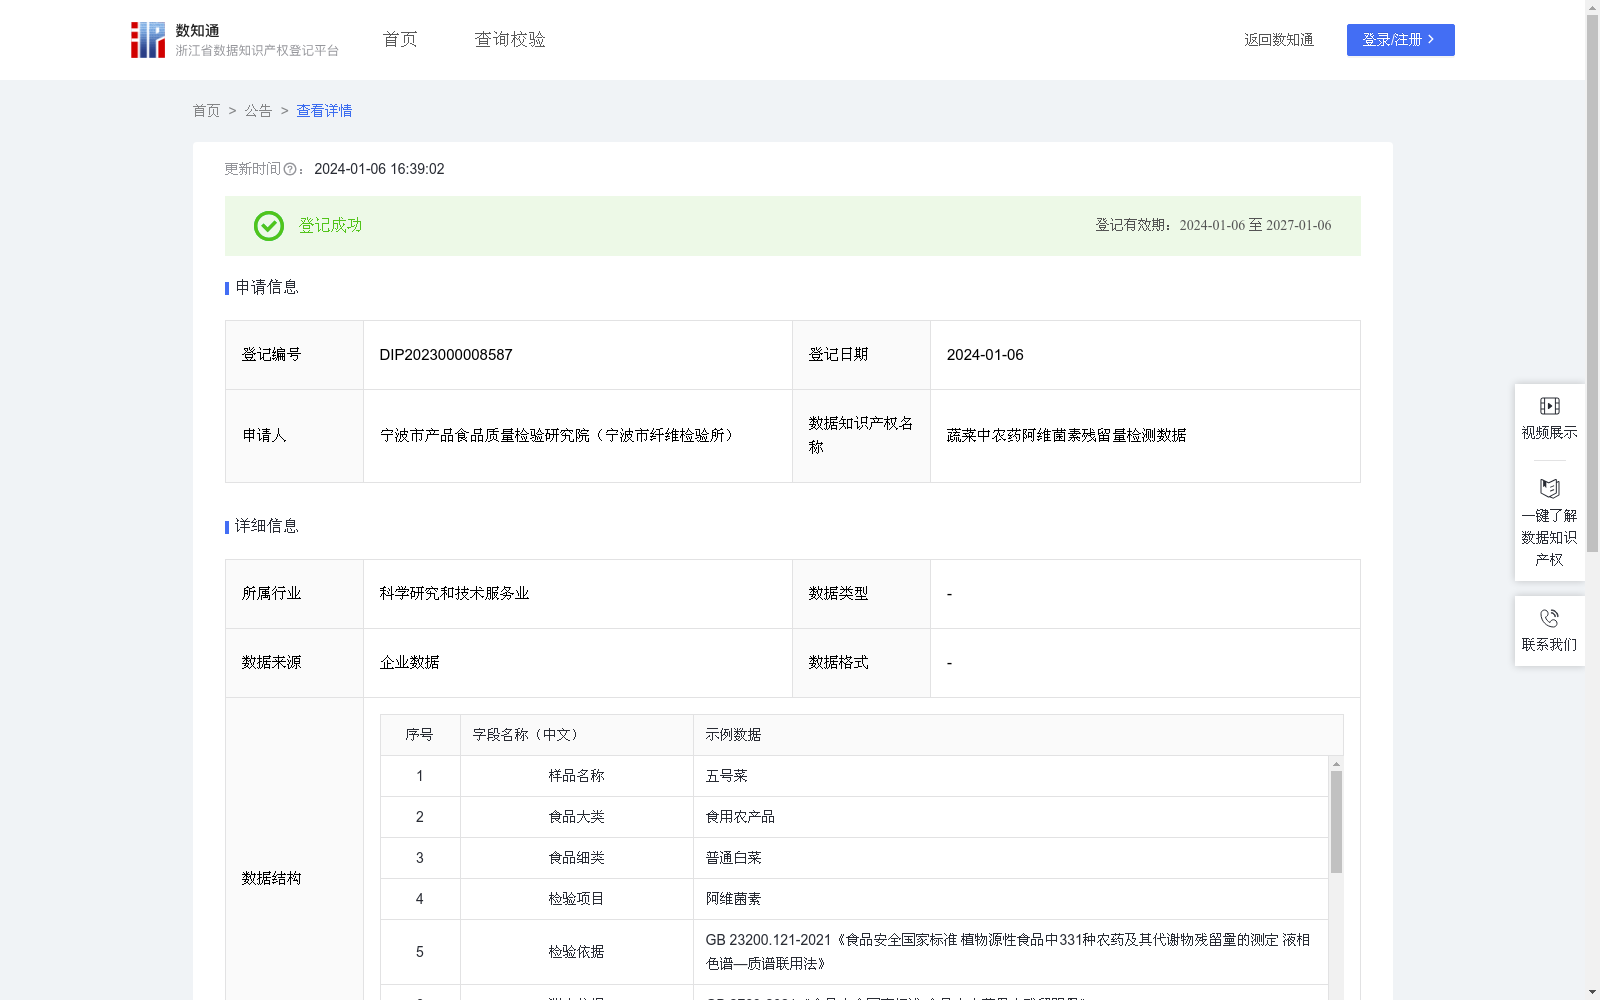
Task: Open 一键了解数据知识产权 sidebar icon
Action: (1550, 489)
